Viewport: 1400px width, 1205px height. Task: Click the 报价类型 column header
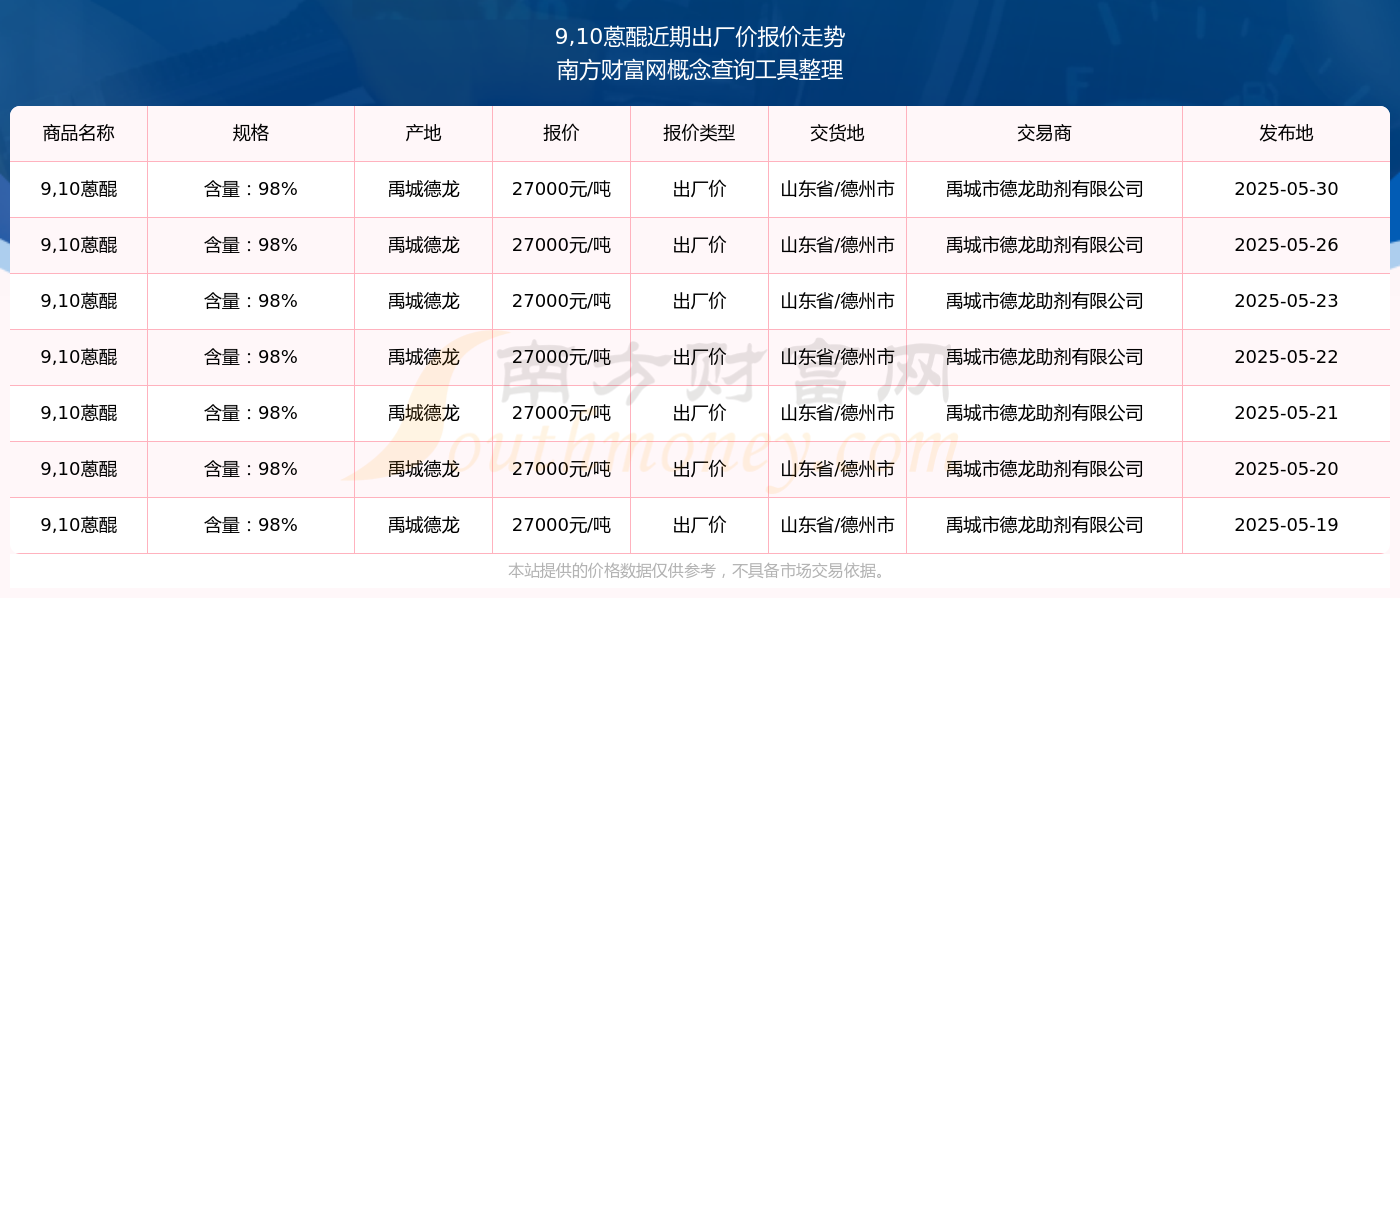pyautogui.click(x=699, y=133)
